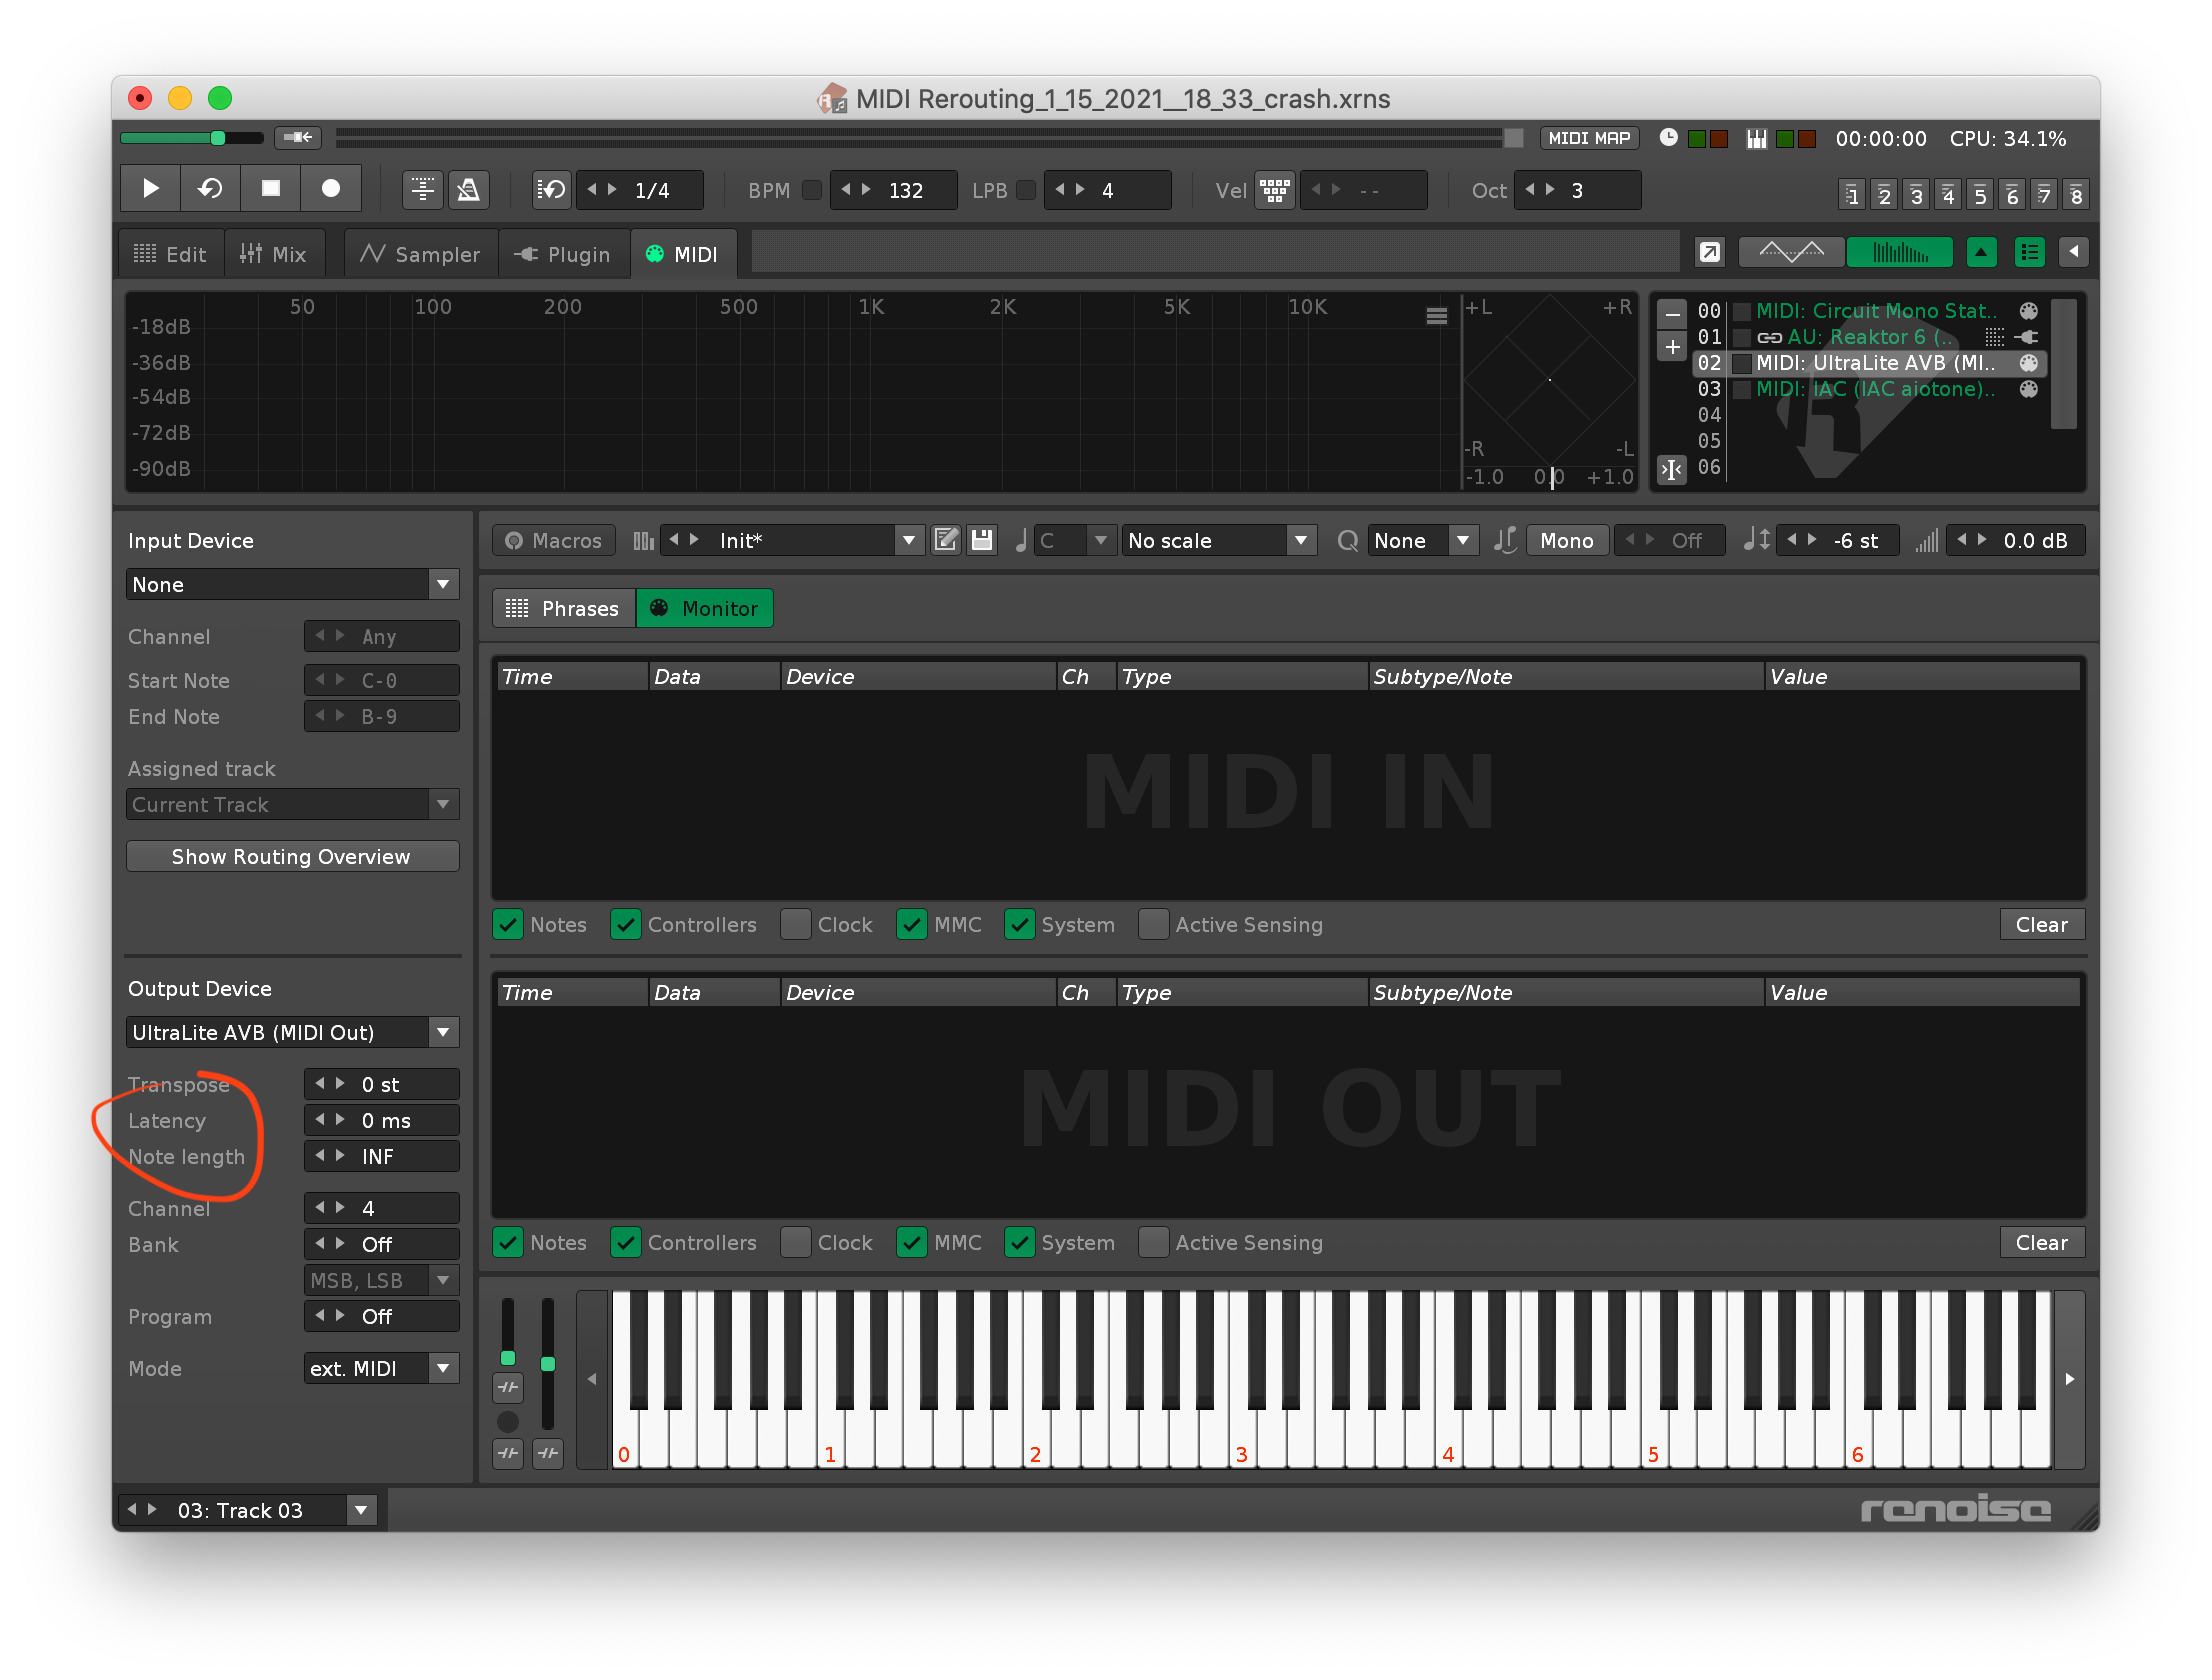Uncheck Notes filter under MIDI OUT
Viewport: 2212px width, 1680px height.
coord(509,1243)
